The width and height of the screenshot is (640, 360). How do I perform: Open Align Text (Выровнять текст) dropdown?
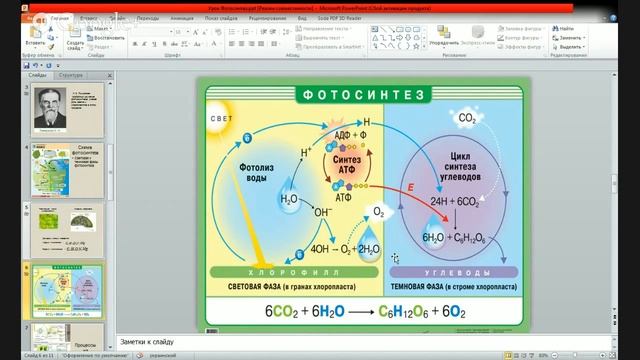[319, 38]
